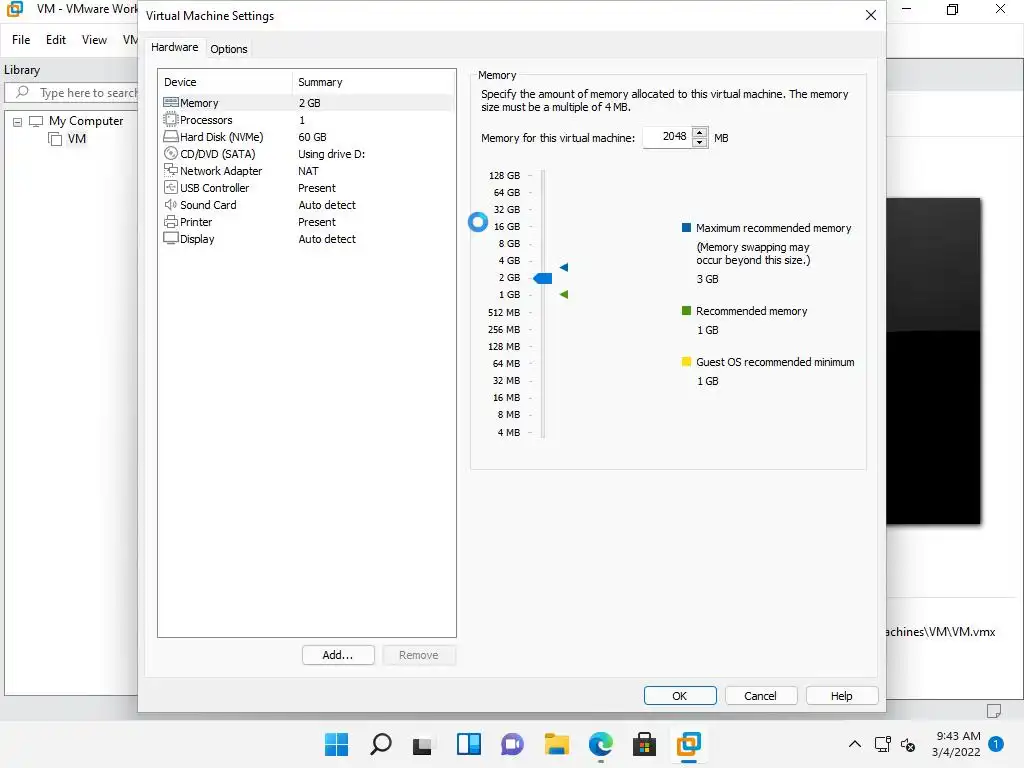
Task: Select the Memory device icon
Action: pyautogui.click(x=170, y=103)
